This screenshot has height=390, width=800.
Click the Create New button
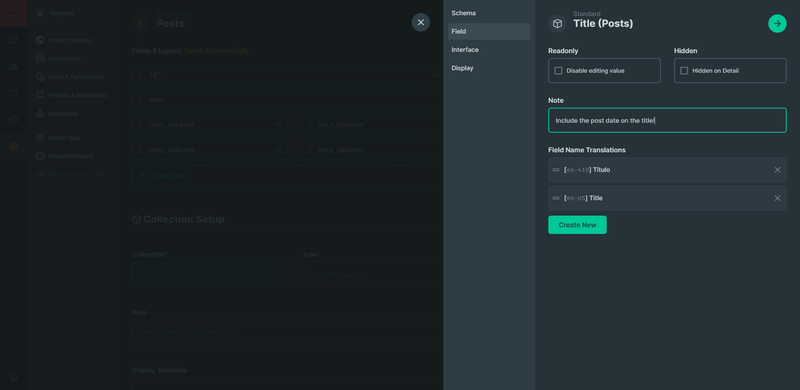[577, 225]
